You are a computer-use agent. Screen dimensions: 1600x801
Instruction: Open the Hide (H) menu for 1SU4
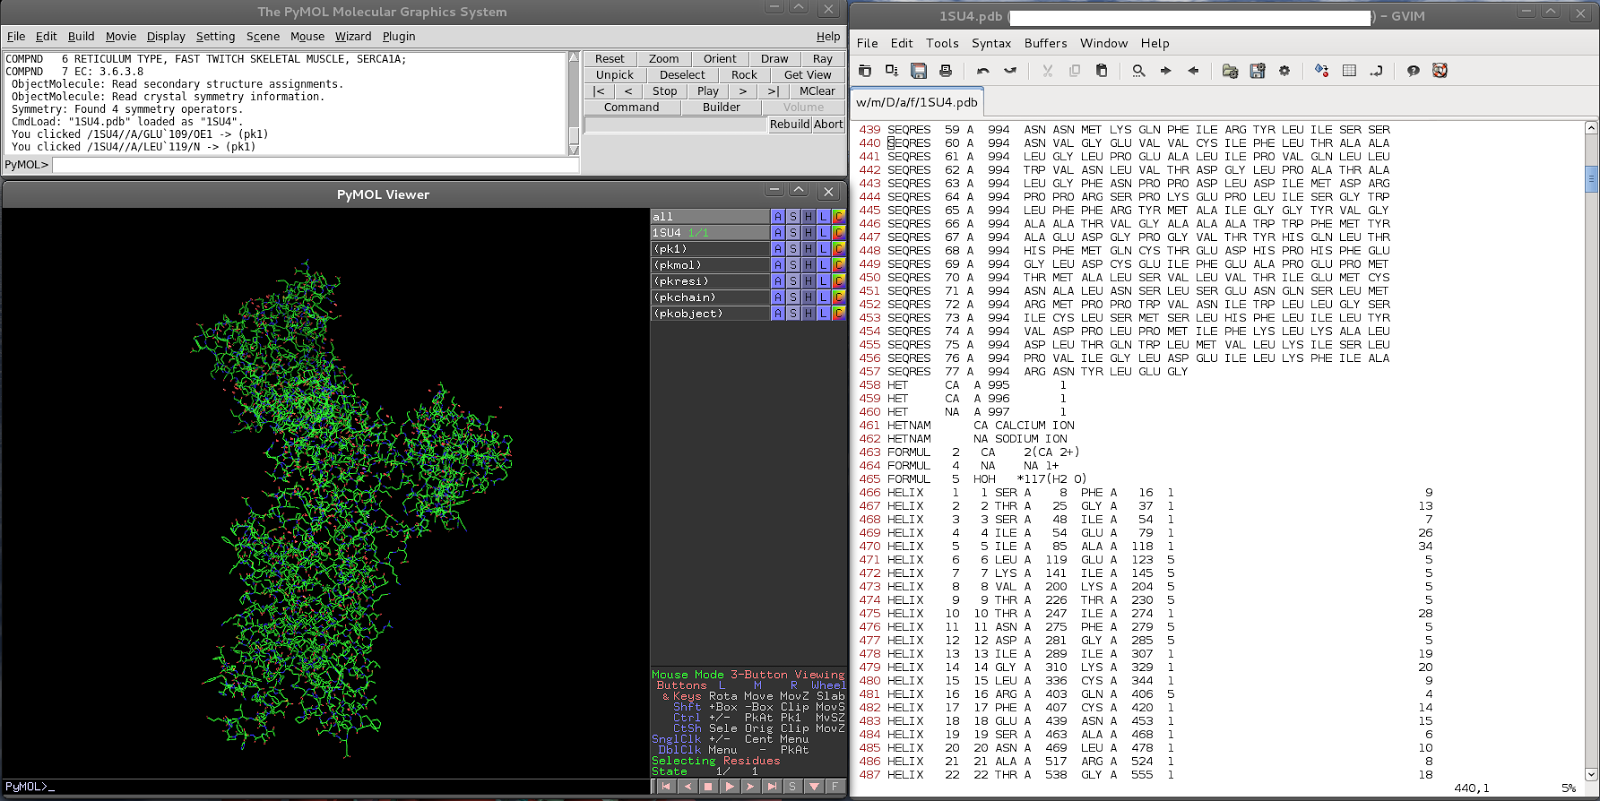(x=808, y=233)
